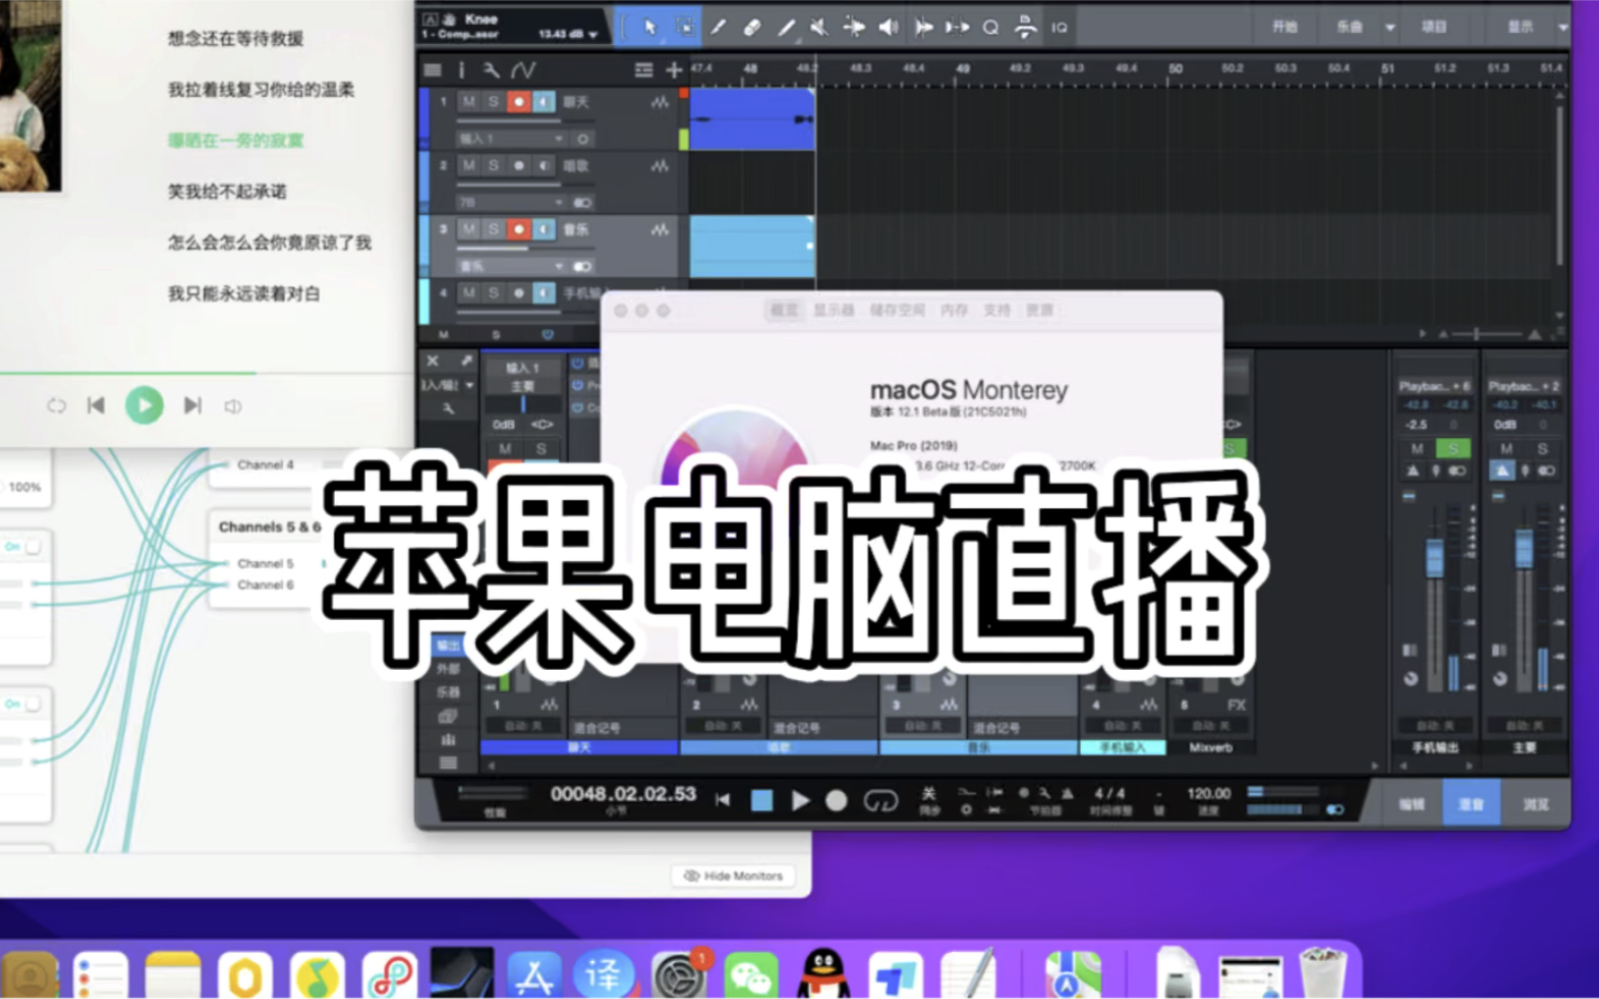
Task: Select the Bend tool
Action: click(853, 28)
